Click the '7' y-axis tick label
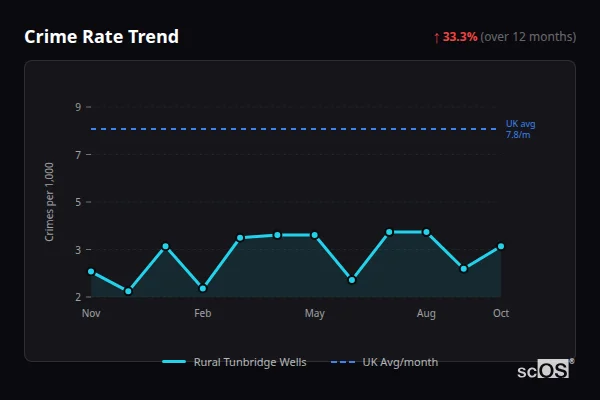 pos(78,155)
